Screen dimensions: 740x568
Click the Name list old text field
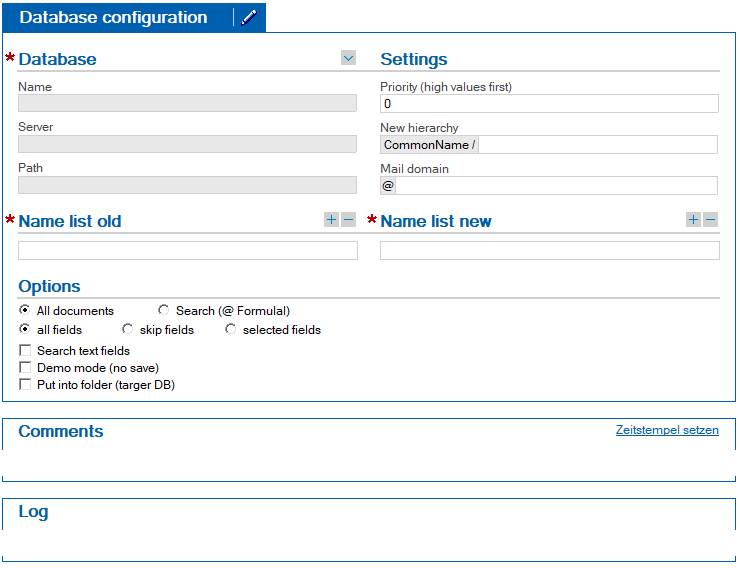tap(188, 251)
